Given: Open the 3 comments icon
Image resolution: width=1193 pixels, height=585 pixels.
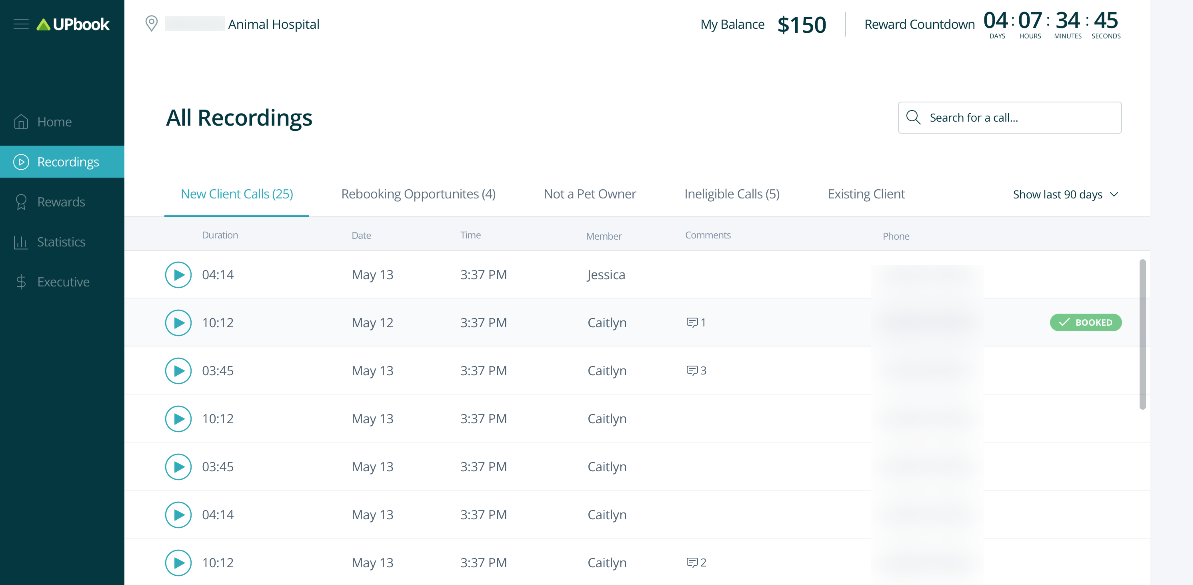Looking at the screenshot, I should [696, 371].
